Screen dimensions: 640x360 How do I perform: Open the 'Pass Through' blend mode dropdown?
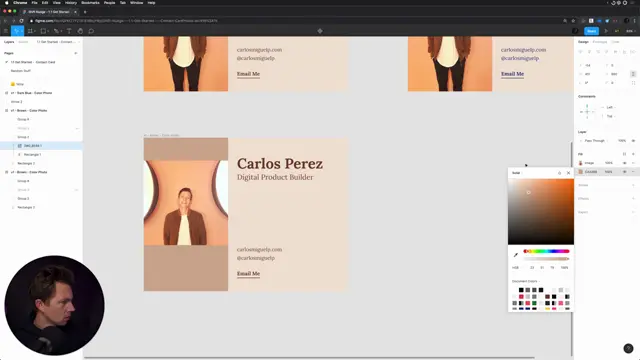point(594,141)
